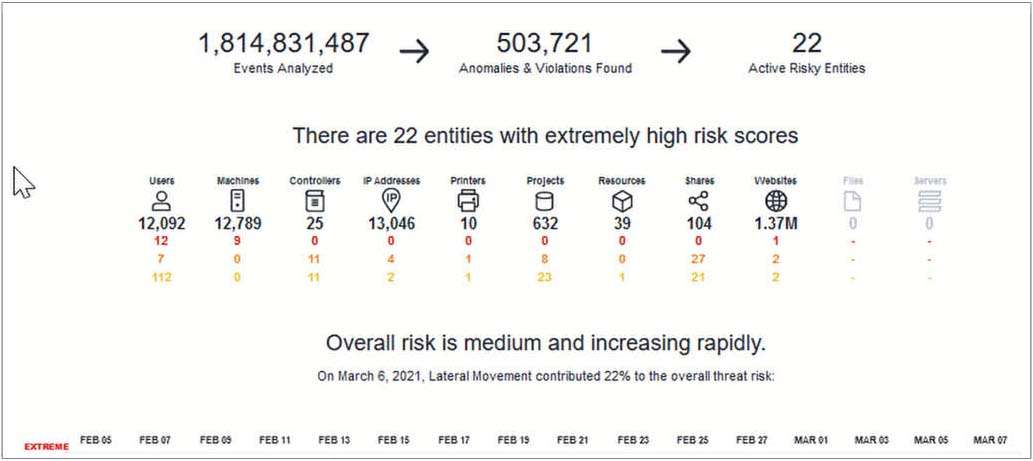
Task: Click the Websites globe icon
Action: pos(775,201)
